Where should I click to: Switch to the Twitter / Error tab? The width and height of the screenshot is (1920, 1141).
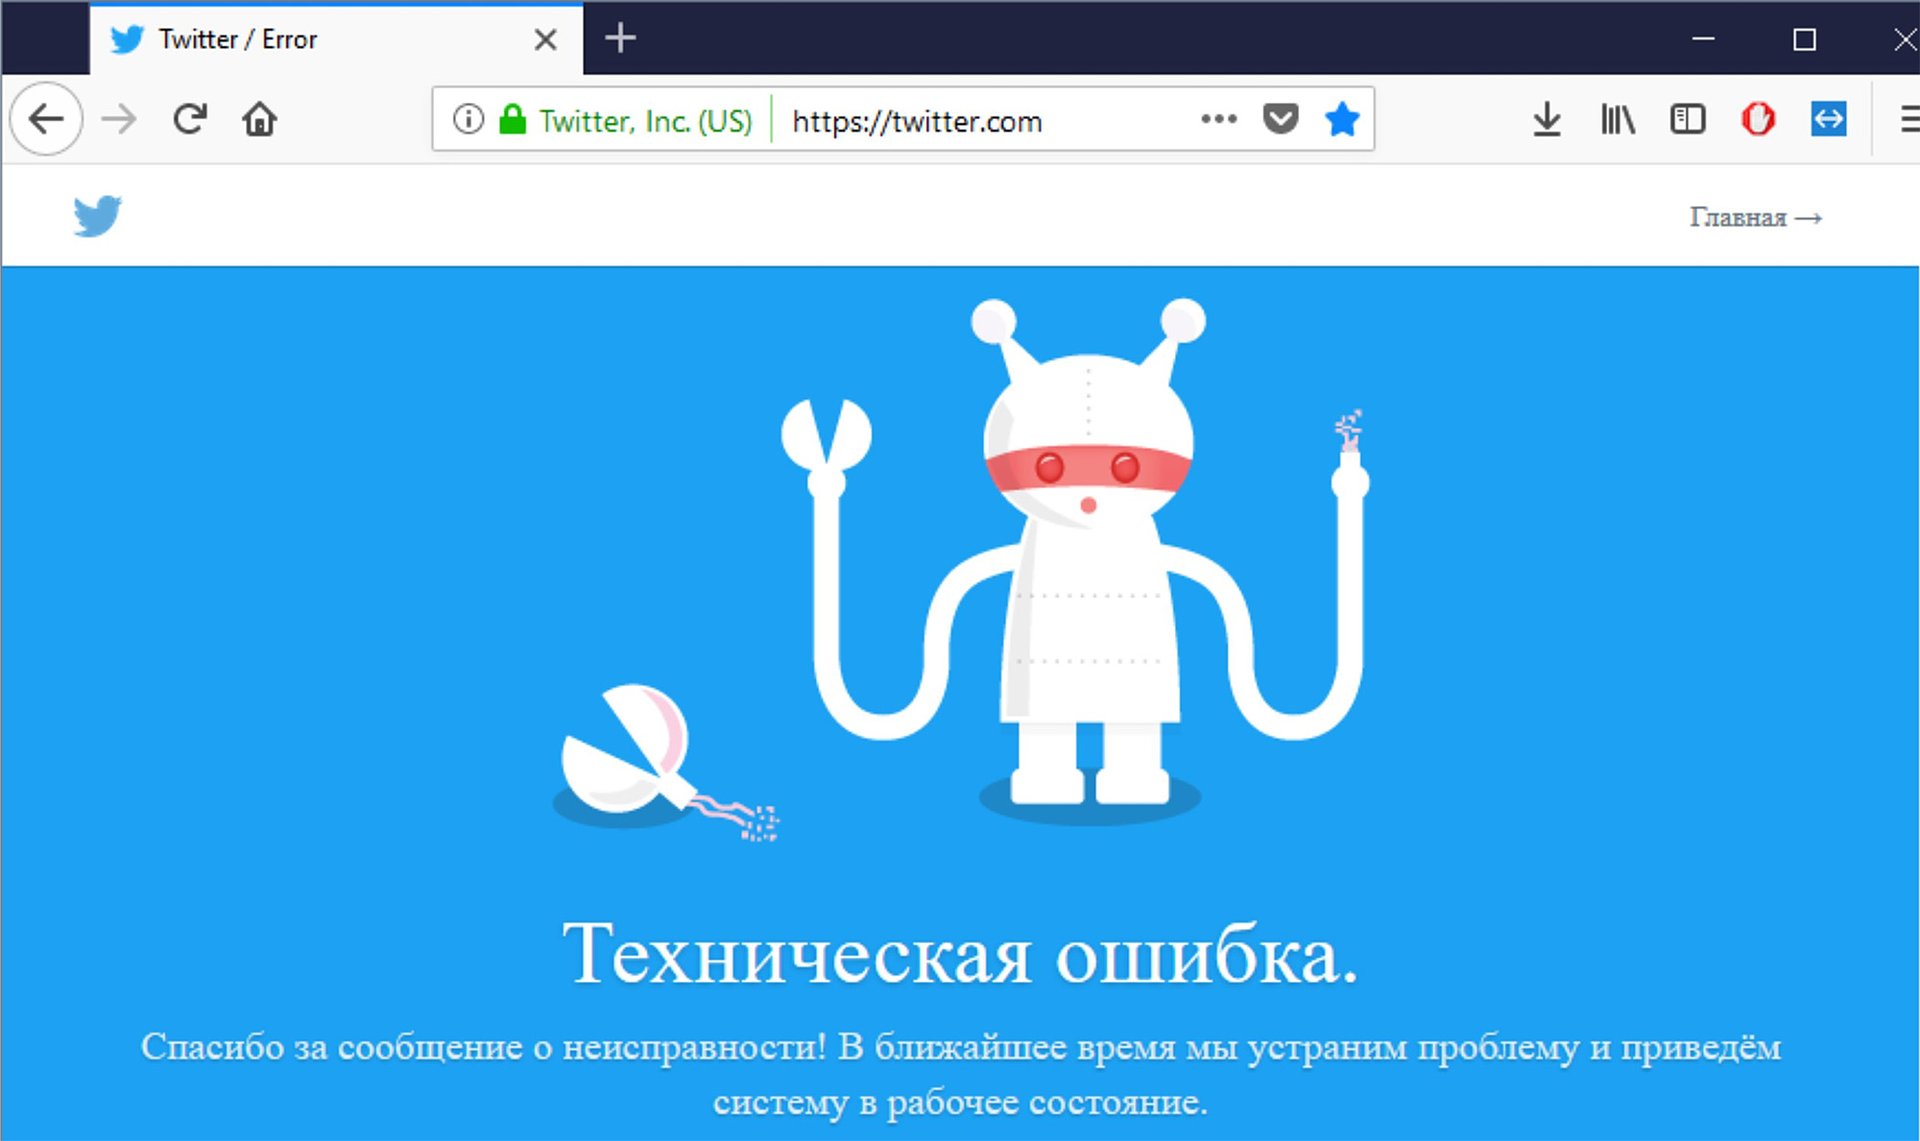[x=336, y=39]
